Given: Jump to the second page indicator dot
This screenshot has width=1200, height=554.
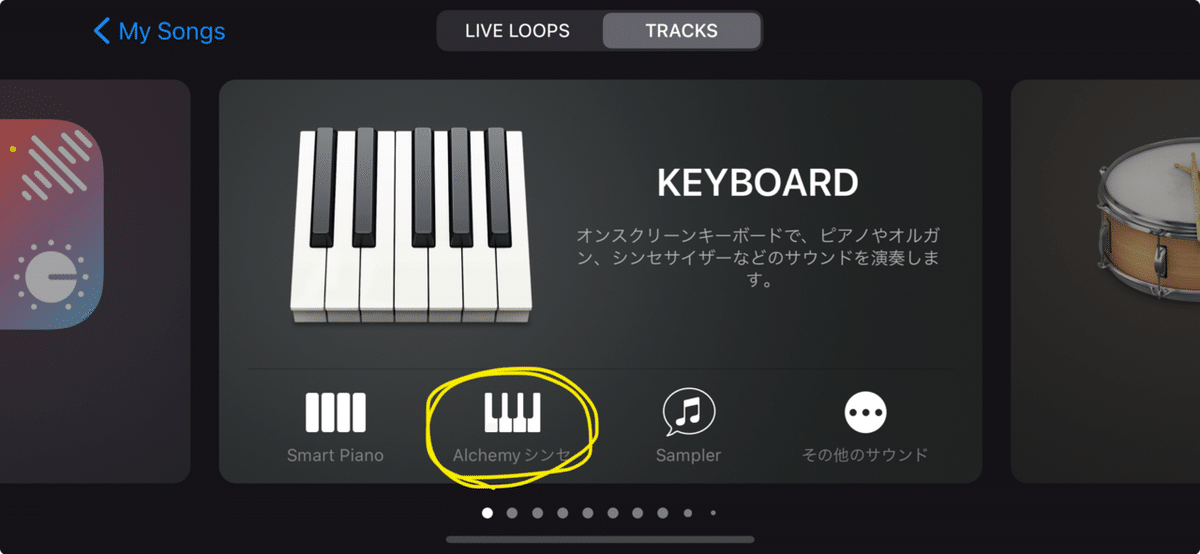Looking at the screenshot, I should [x=512, y=513].
